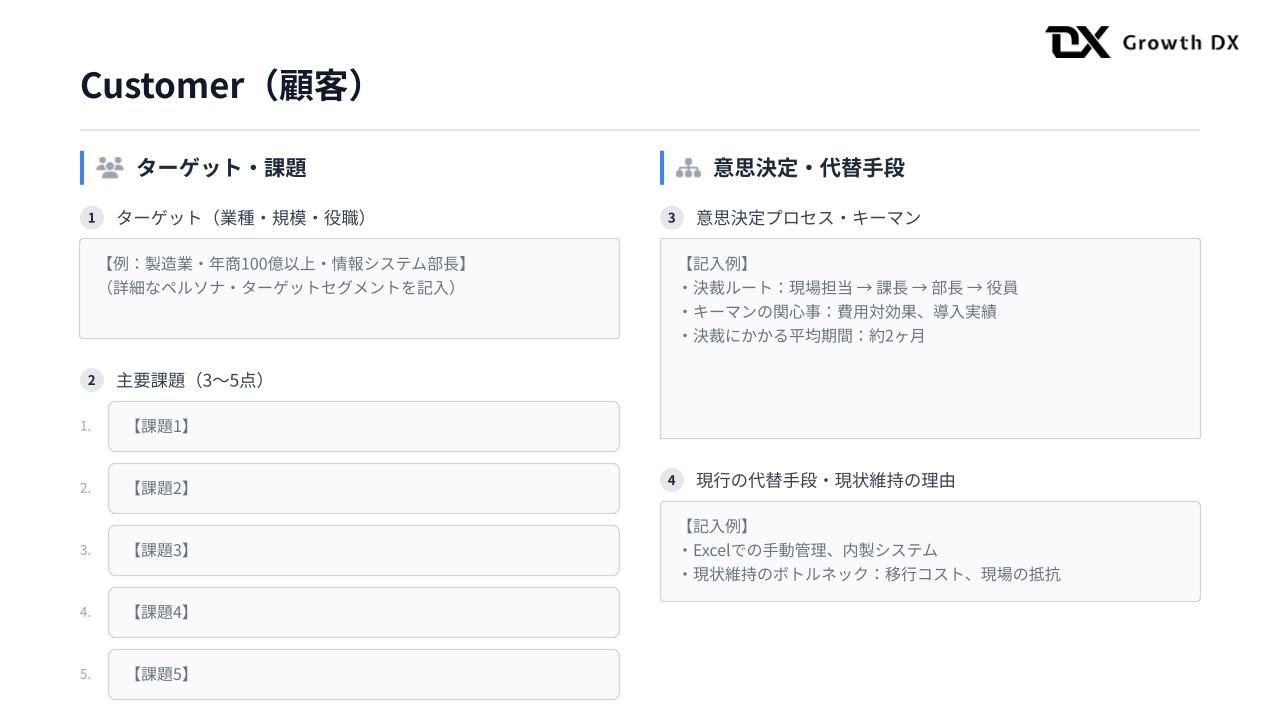Image resolution: width=1280 pixels, height=720 pixels.
Task: Click the number 1 badge for ターゲット
Action: (x=92, y=218)
